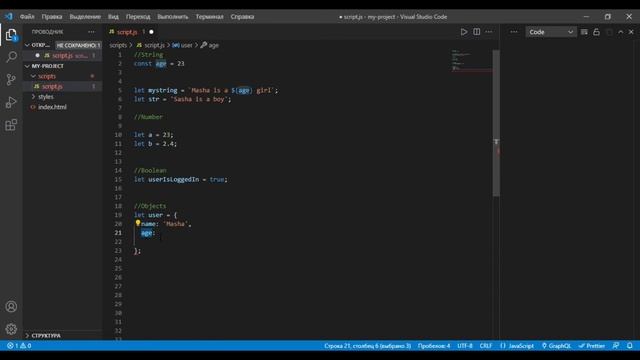Click the lightbulb quick fix icon
640x360 pixels.
[x=138, y=223]
